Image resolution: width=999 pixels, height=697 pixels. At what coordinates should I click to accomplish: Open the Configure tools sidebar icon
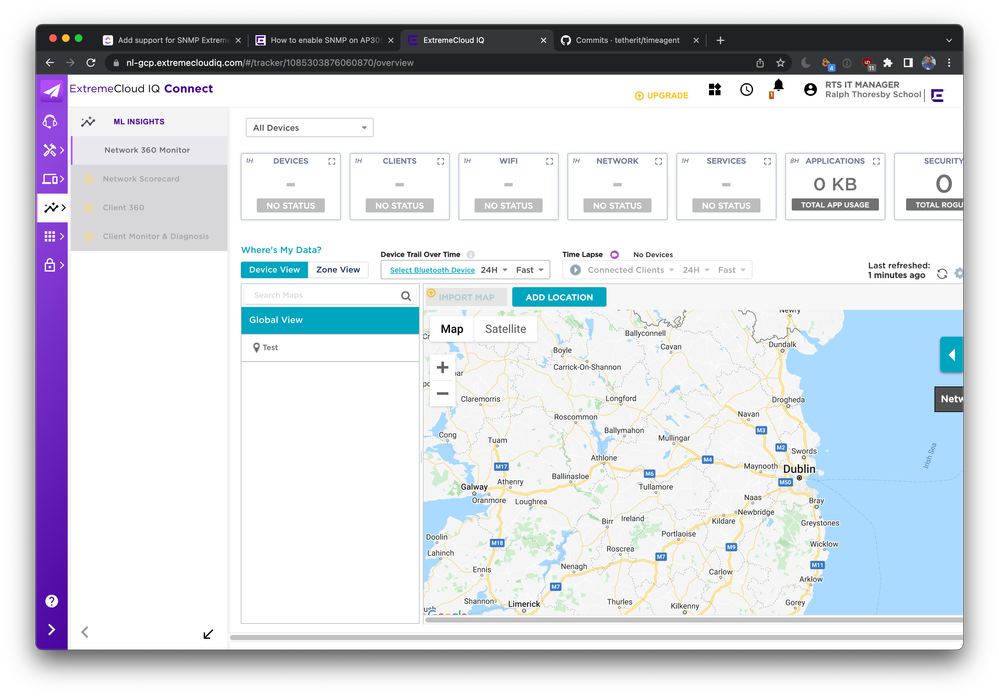coord(51,150)
